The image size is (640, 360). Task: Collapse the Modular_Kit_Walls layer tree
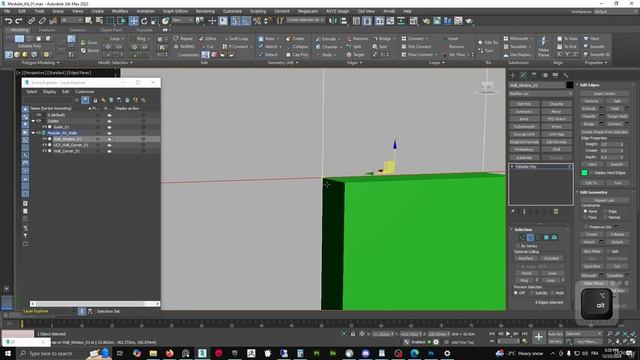pos(33,133)
